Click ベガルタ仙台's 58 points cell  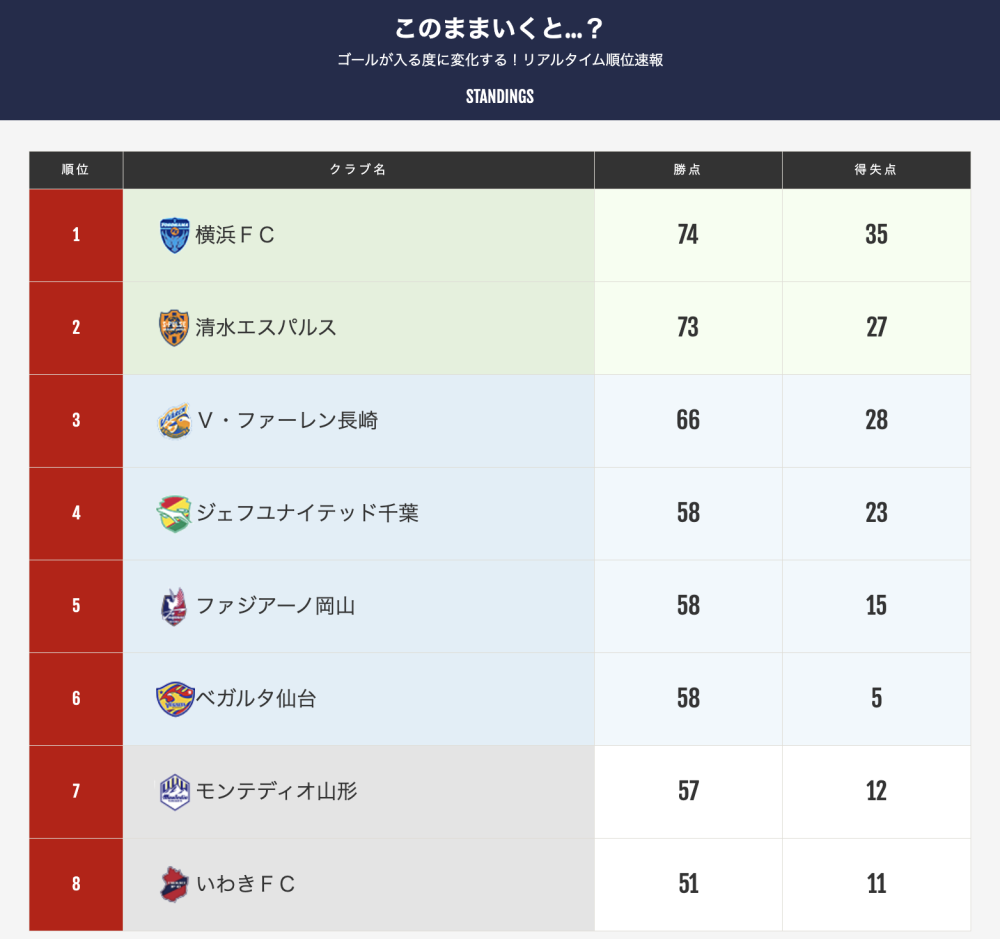pos(688,699)
